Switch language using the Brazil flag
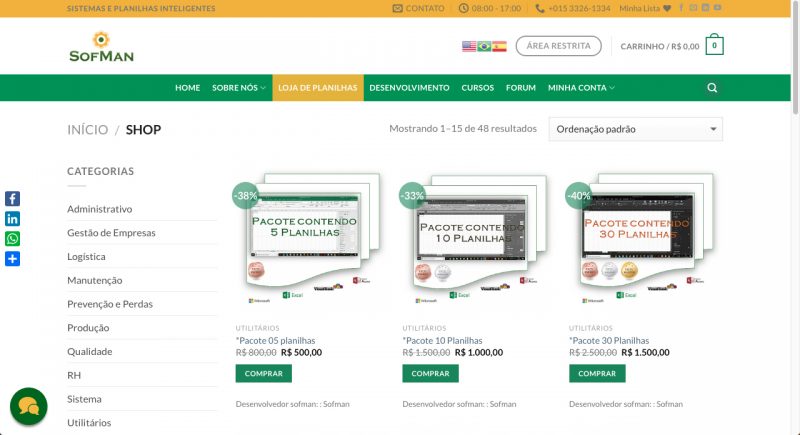 (x=484, y=46)
